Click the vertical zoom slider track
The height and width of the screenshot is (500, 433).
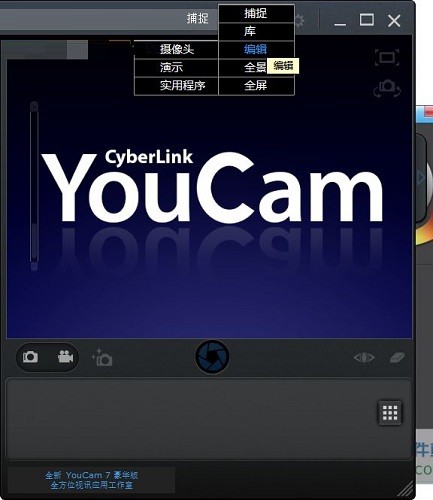[x=34, y=187]
